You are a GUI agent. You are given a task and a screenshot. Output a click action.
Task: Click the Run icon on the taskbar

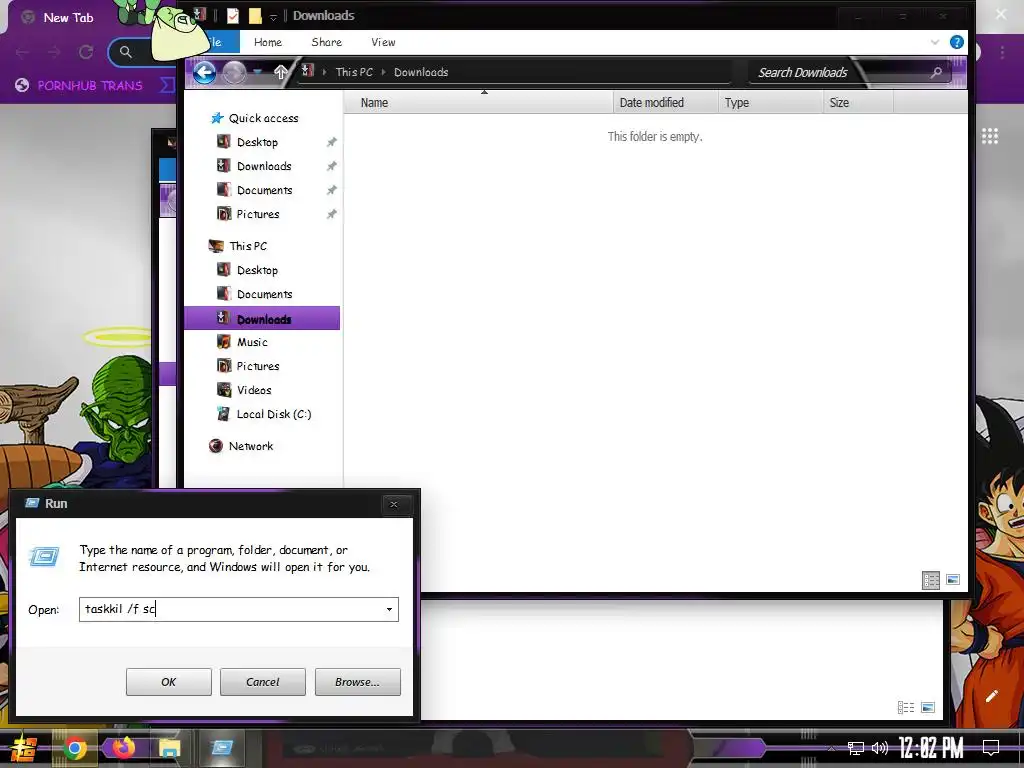point(222,748)
